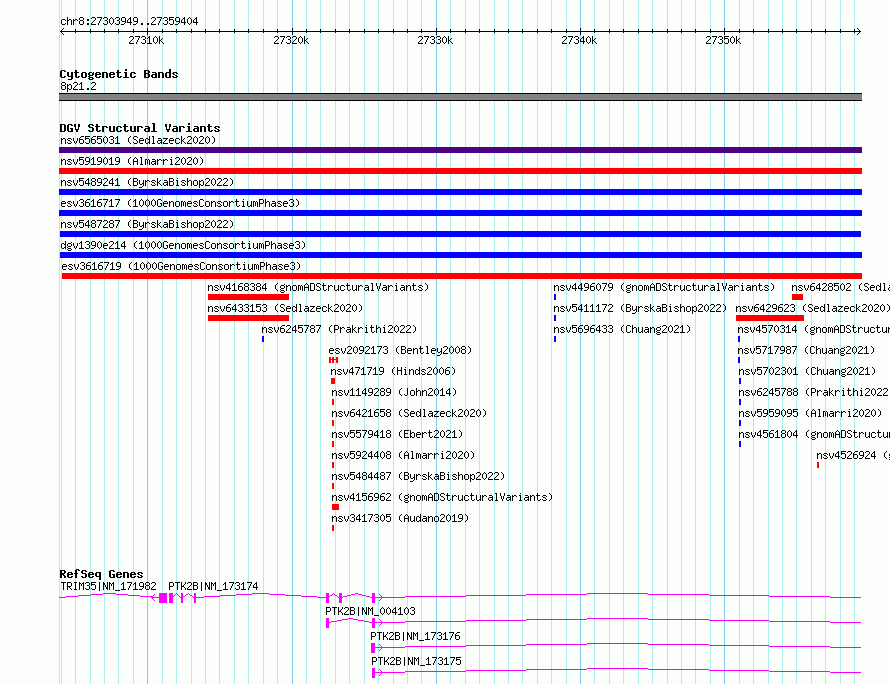The image size is (890, 684).
Task: Open PTK2B|NM_004103 transcript label
Action: pos(370,611)
